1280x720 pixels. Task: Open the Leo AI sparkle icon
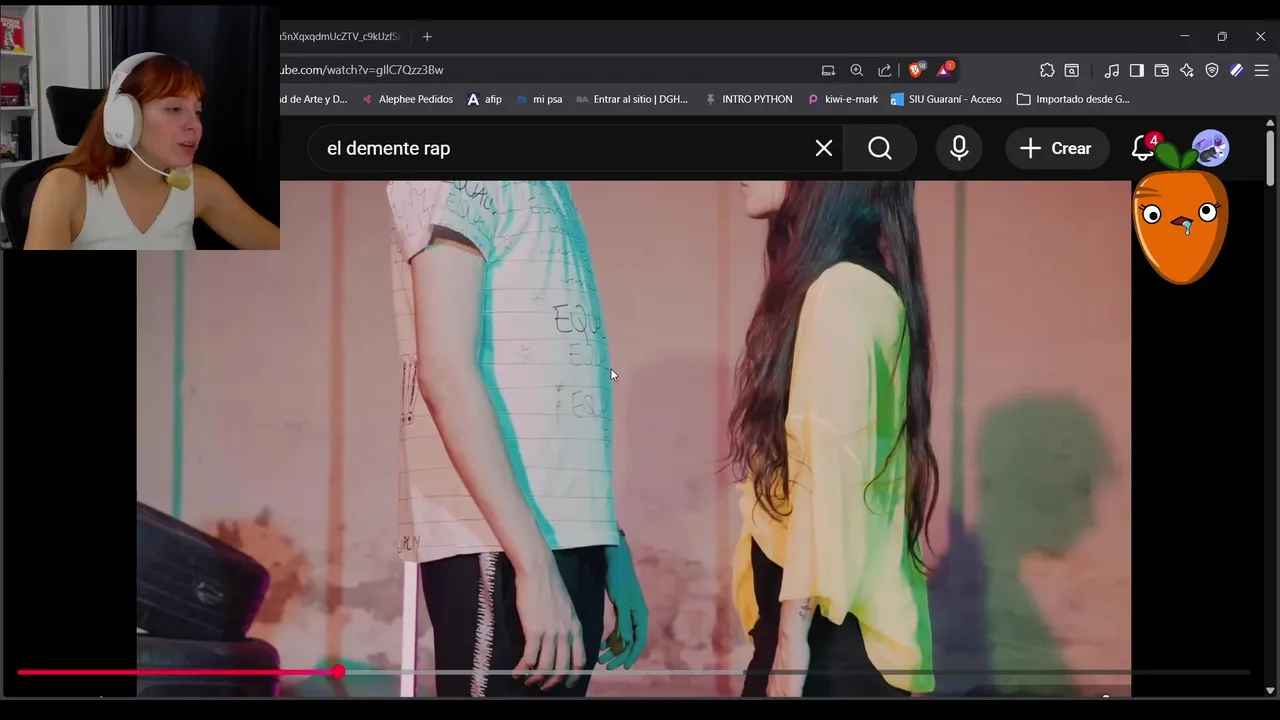pos(1187,70)
